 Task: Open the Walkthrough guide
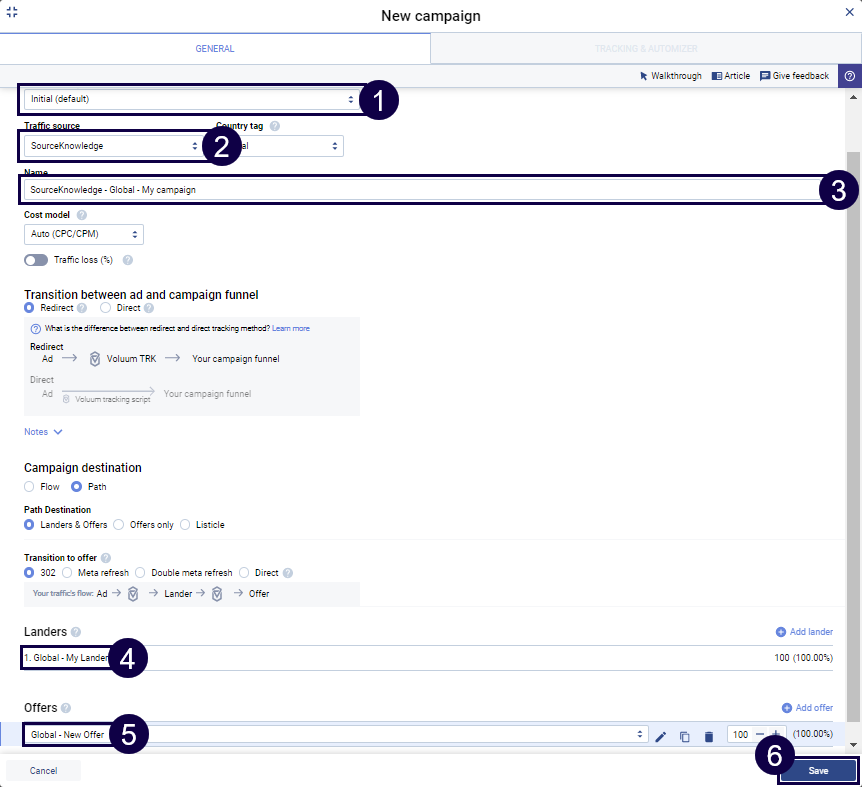[x=670, y=76]
